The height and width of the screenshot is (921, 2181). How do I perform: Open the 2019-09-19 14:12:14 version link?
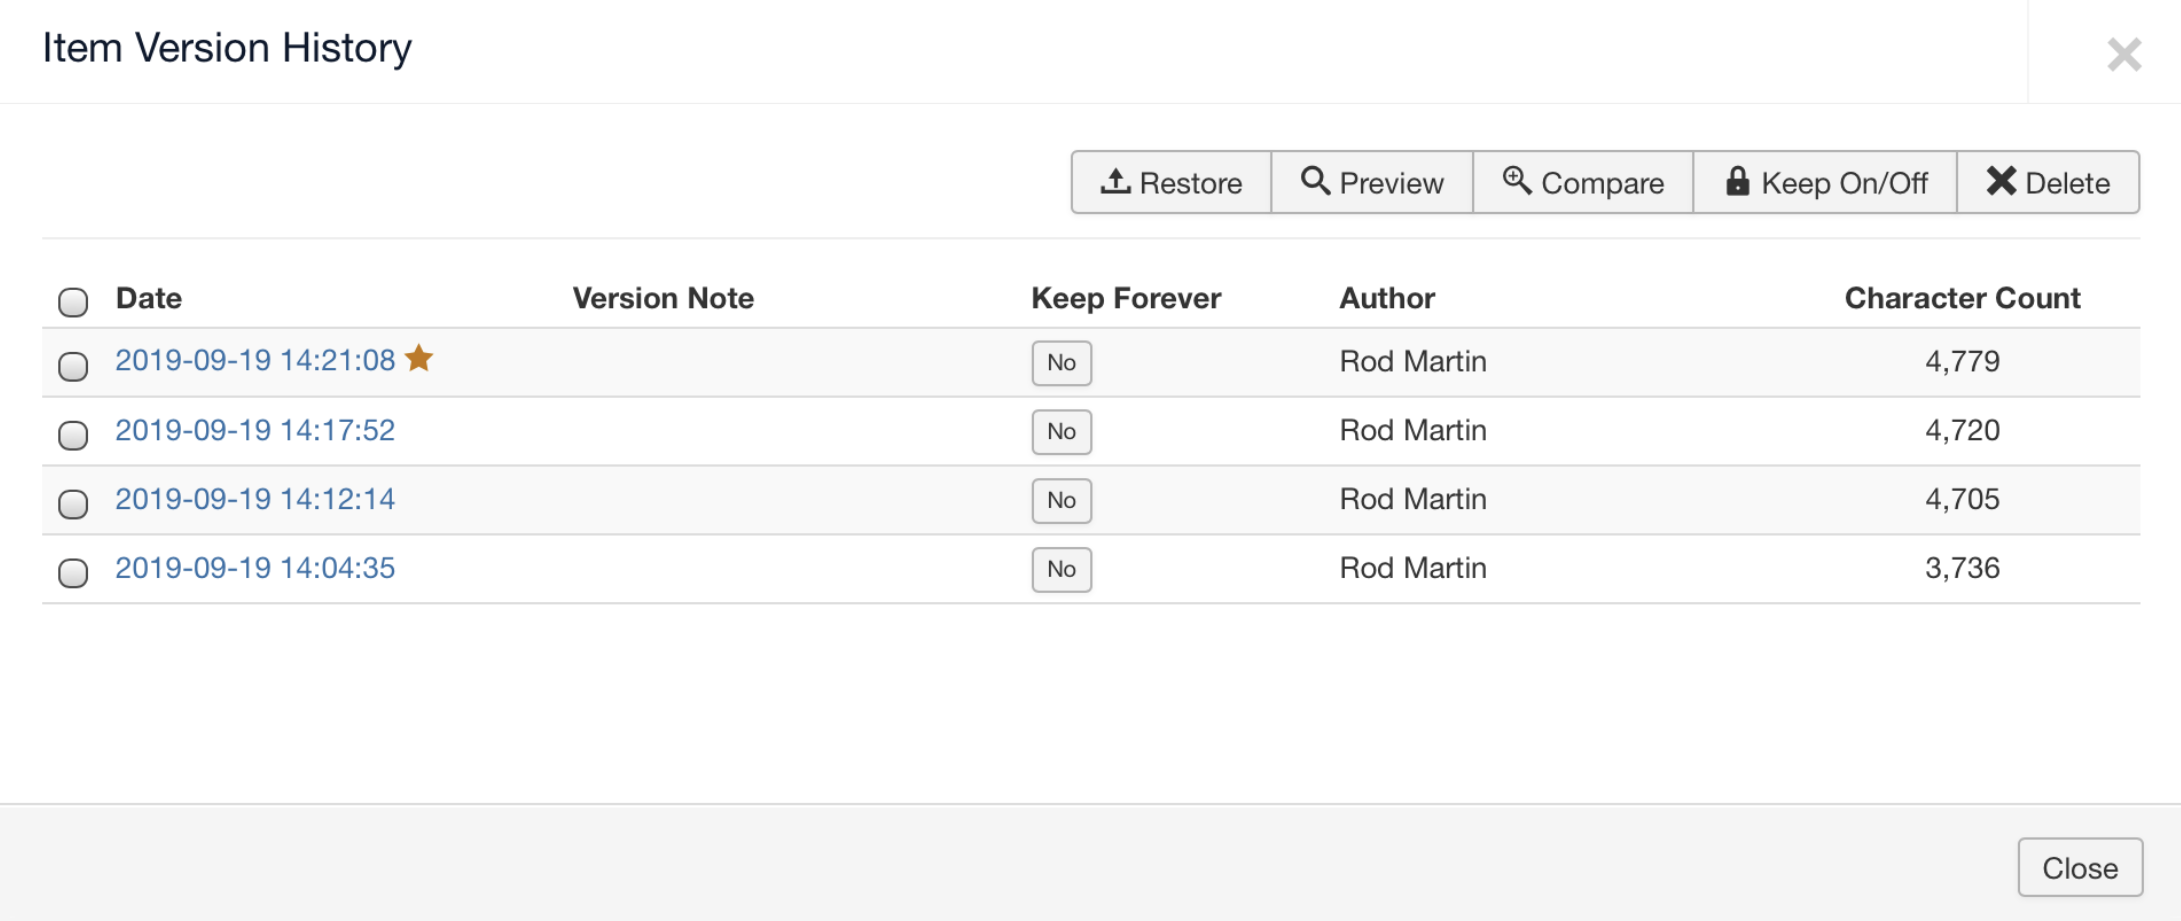(x=255, y=499)
